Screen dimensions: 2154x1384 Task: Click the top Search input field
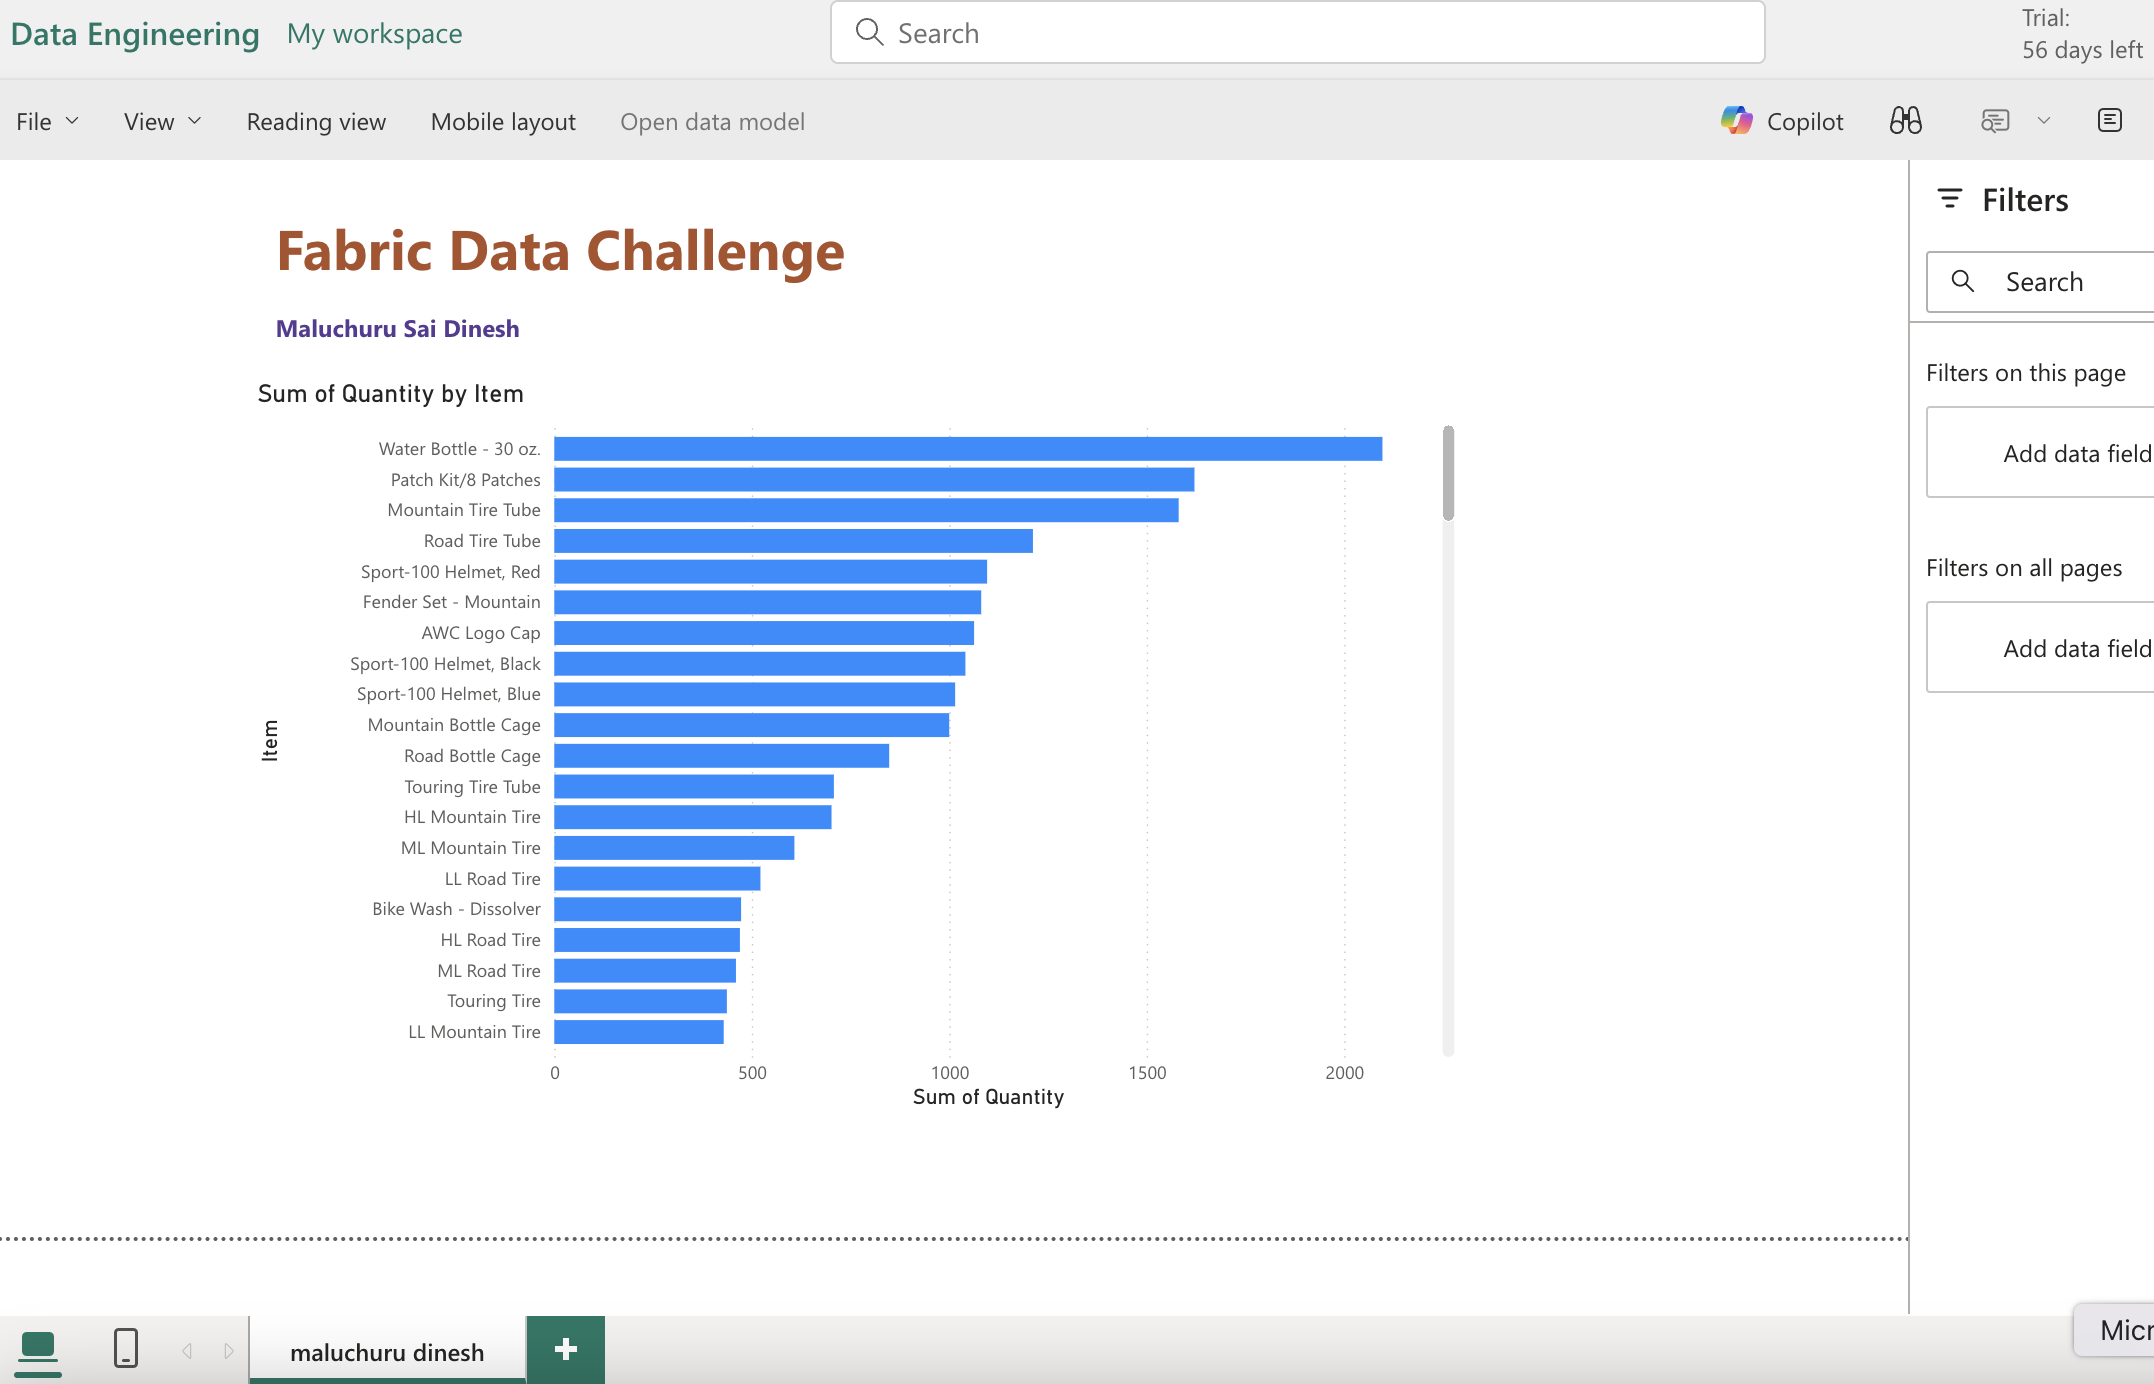1297,33
